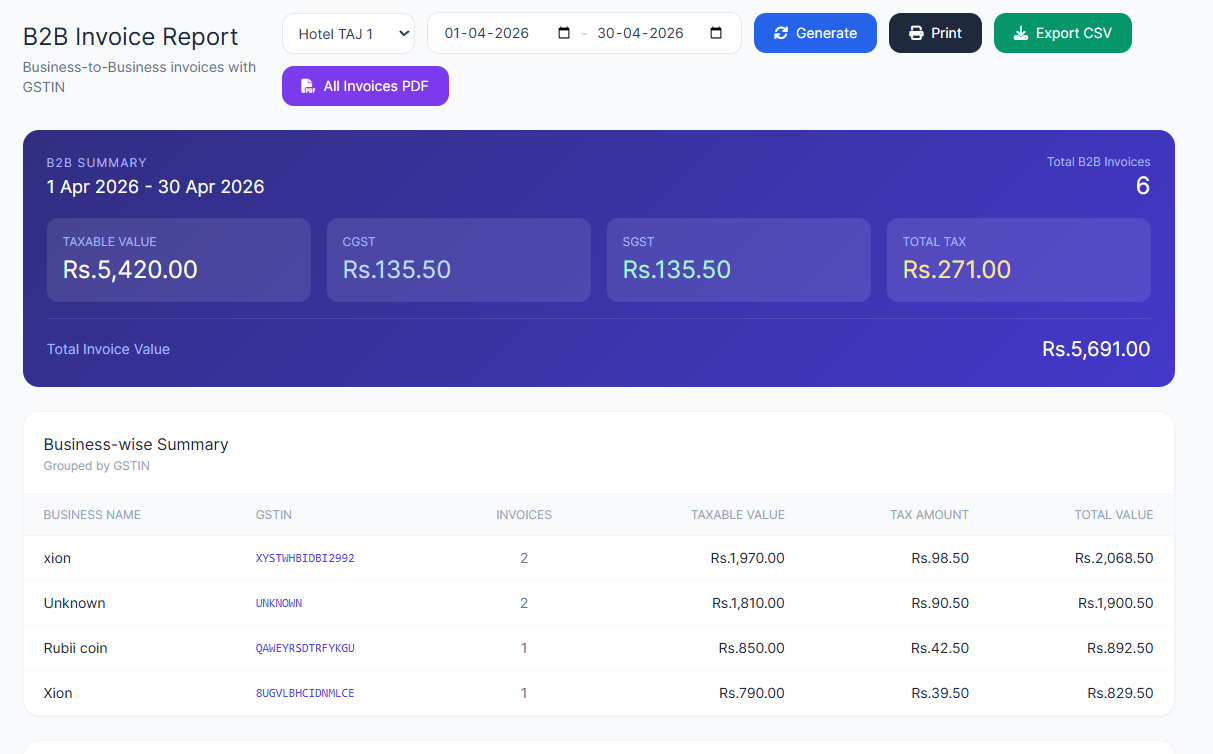
Task: Click the start date field 01-04-2026
Action: pos(487,33)
